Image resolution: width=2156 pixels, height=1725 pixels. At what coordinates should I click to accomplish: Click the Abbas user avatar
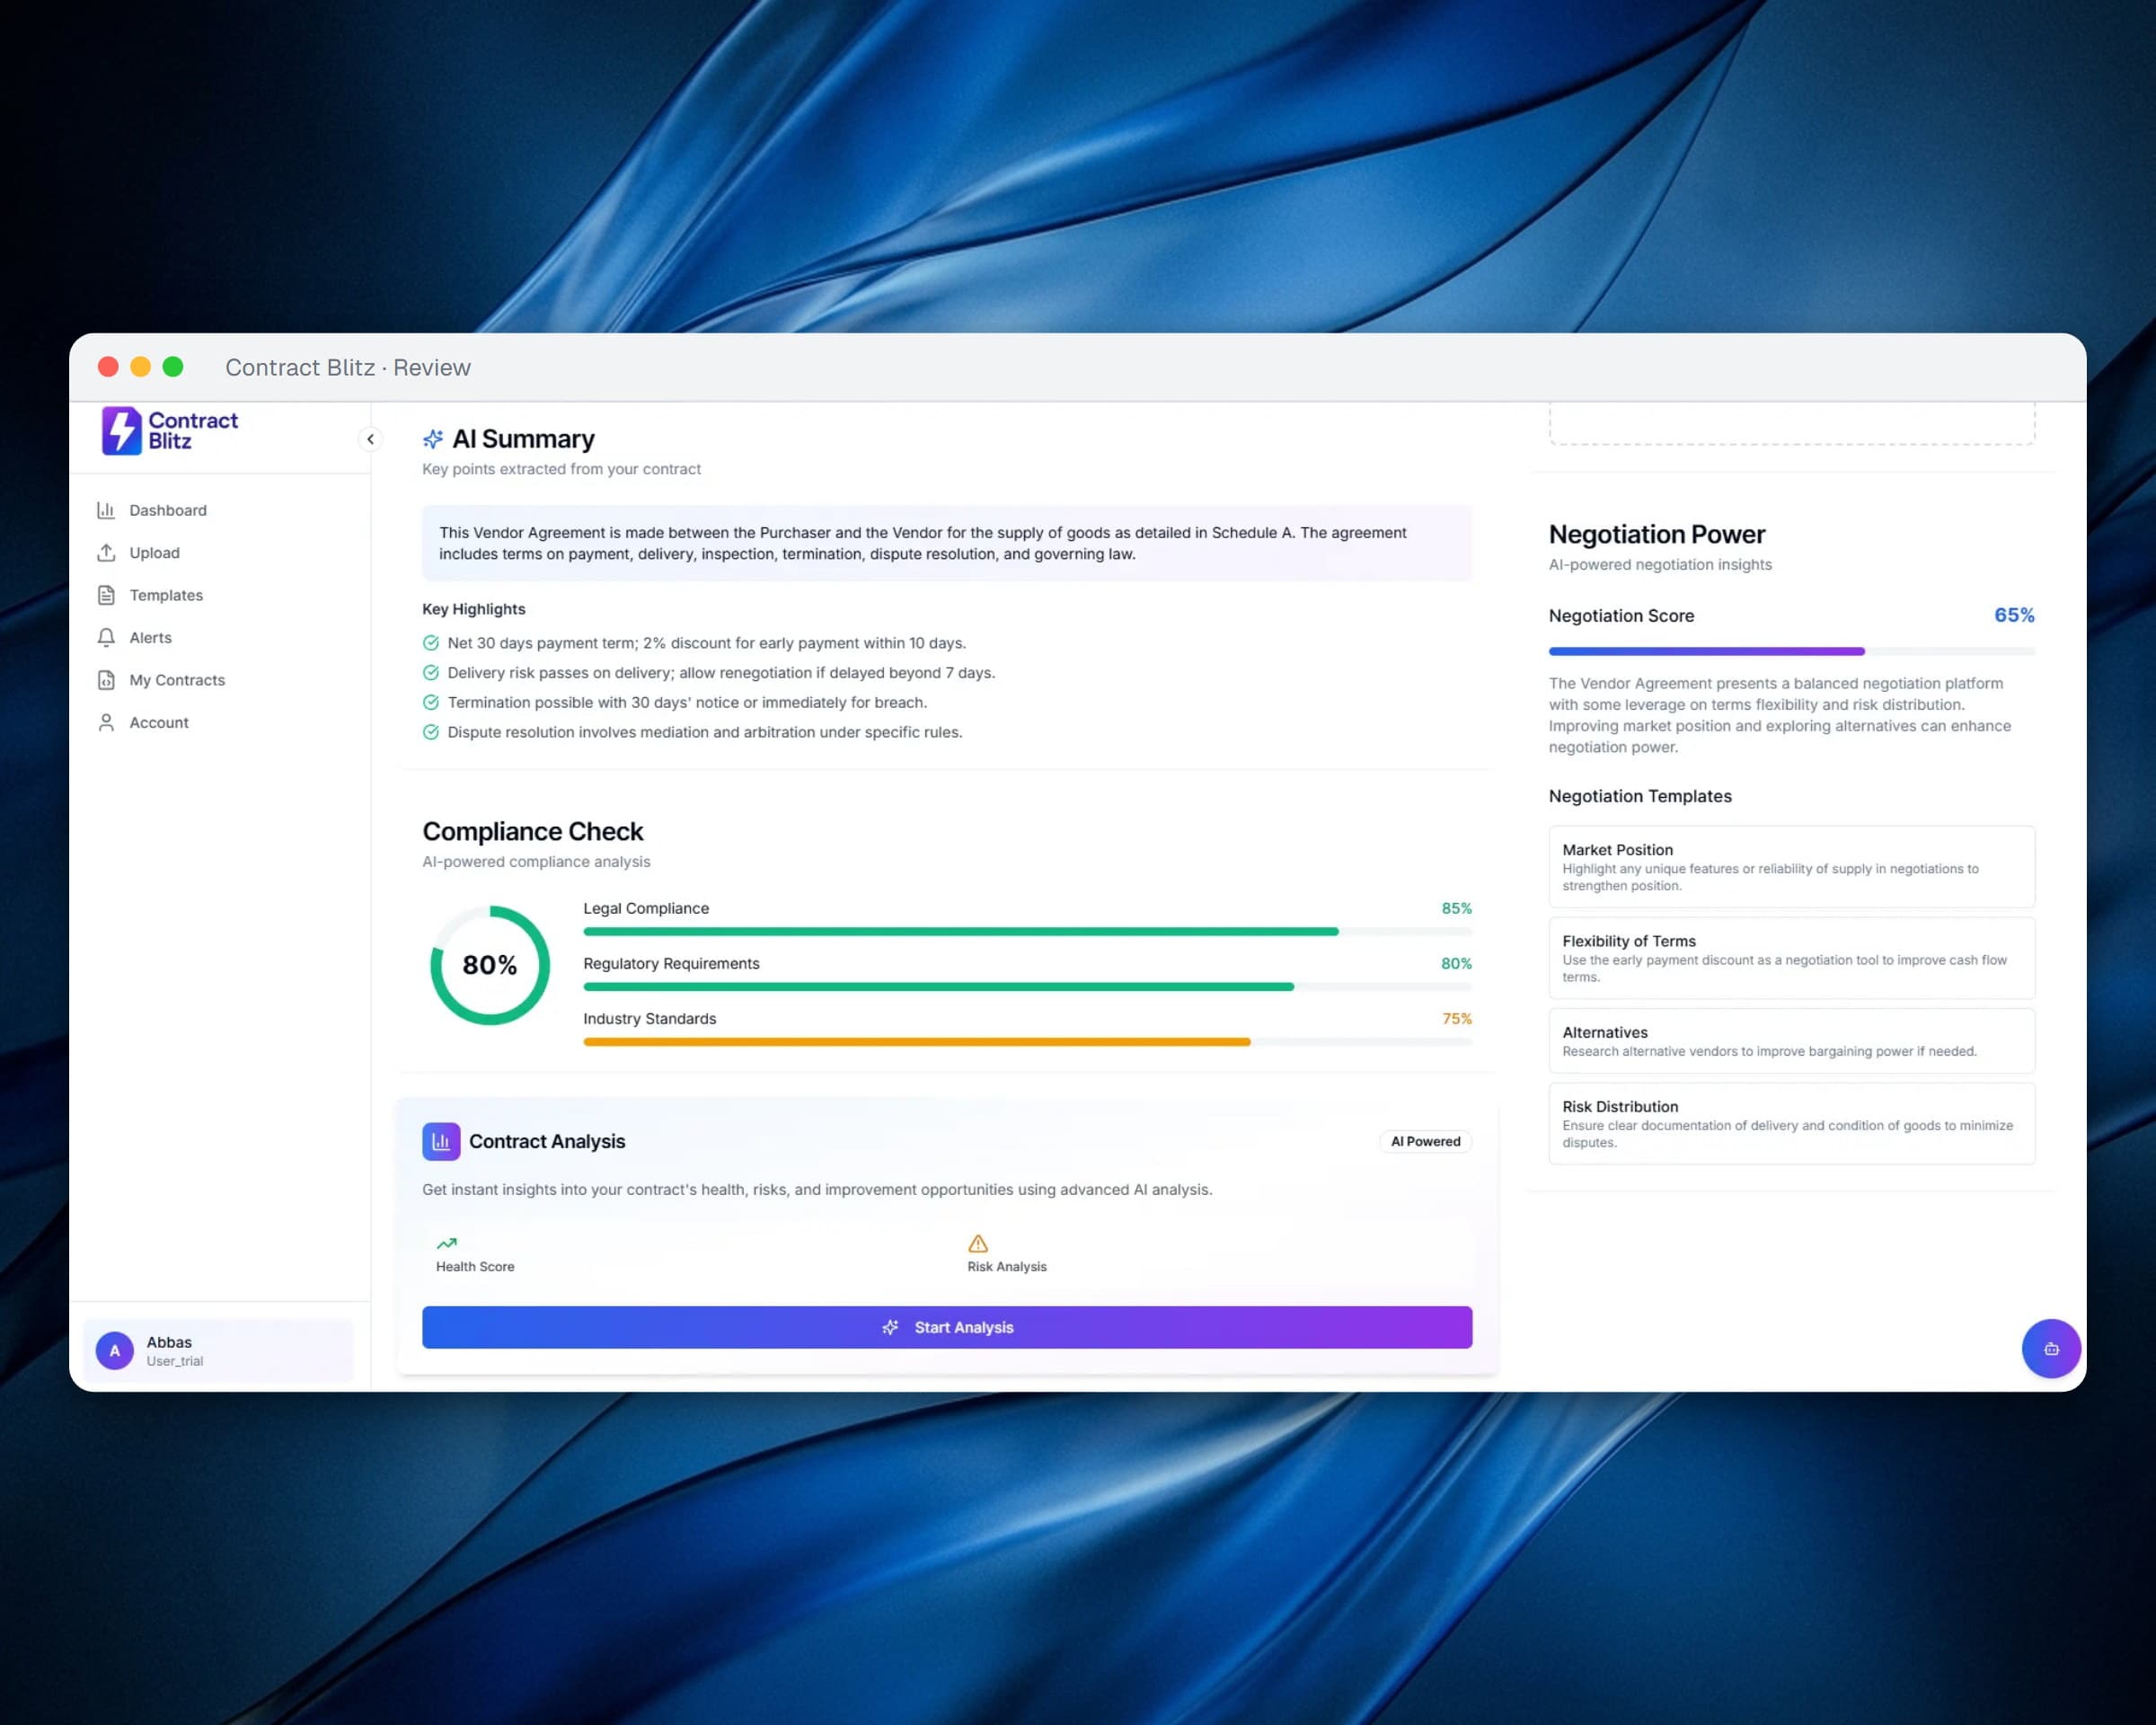click(115, 1351)
